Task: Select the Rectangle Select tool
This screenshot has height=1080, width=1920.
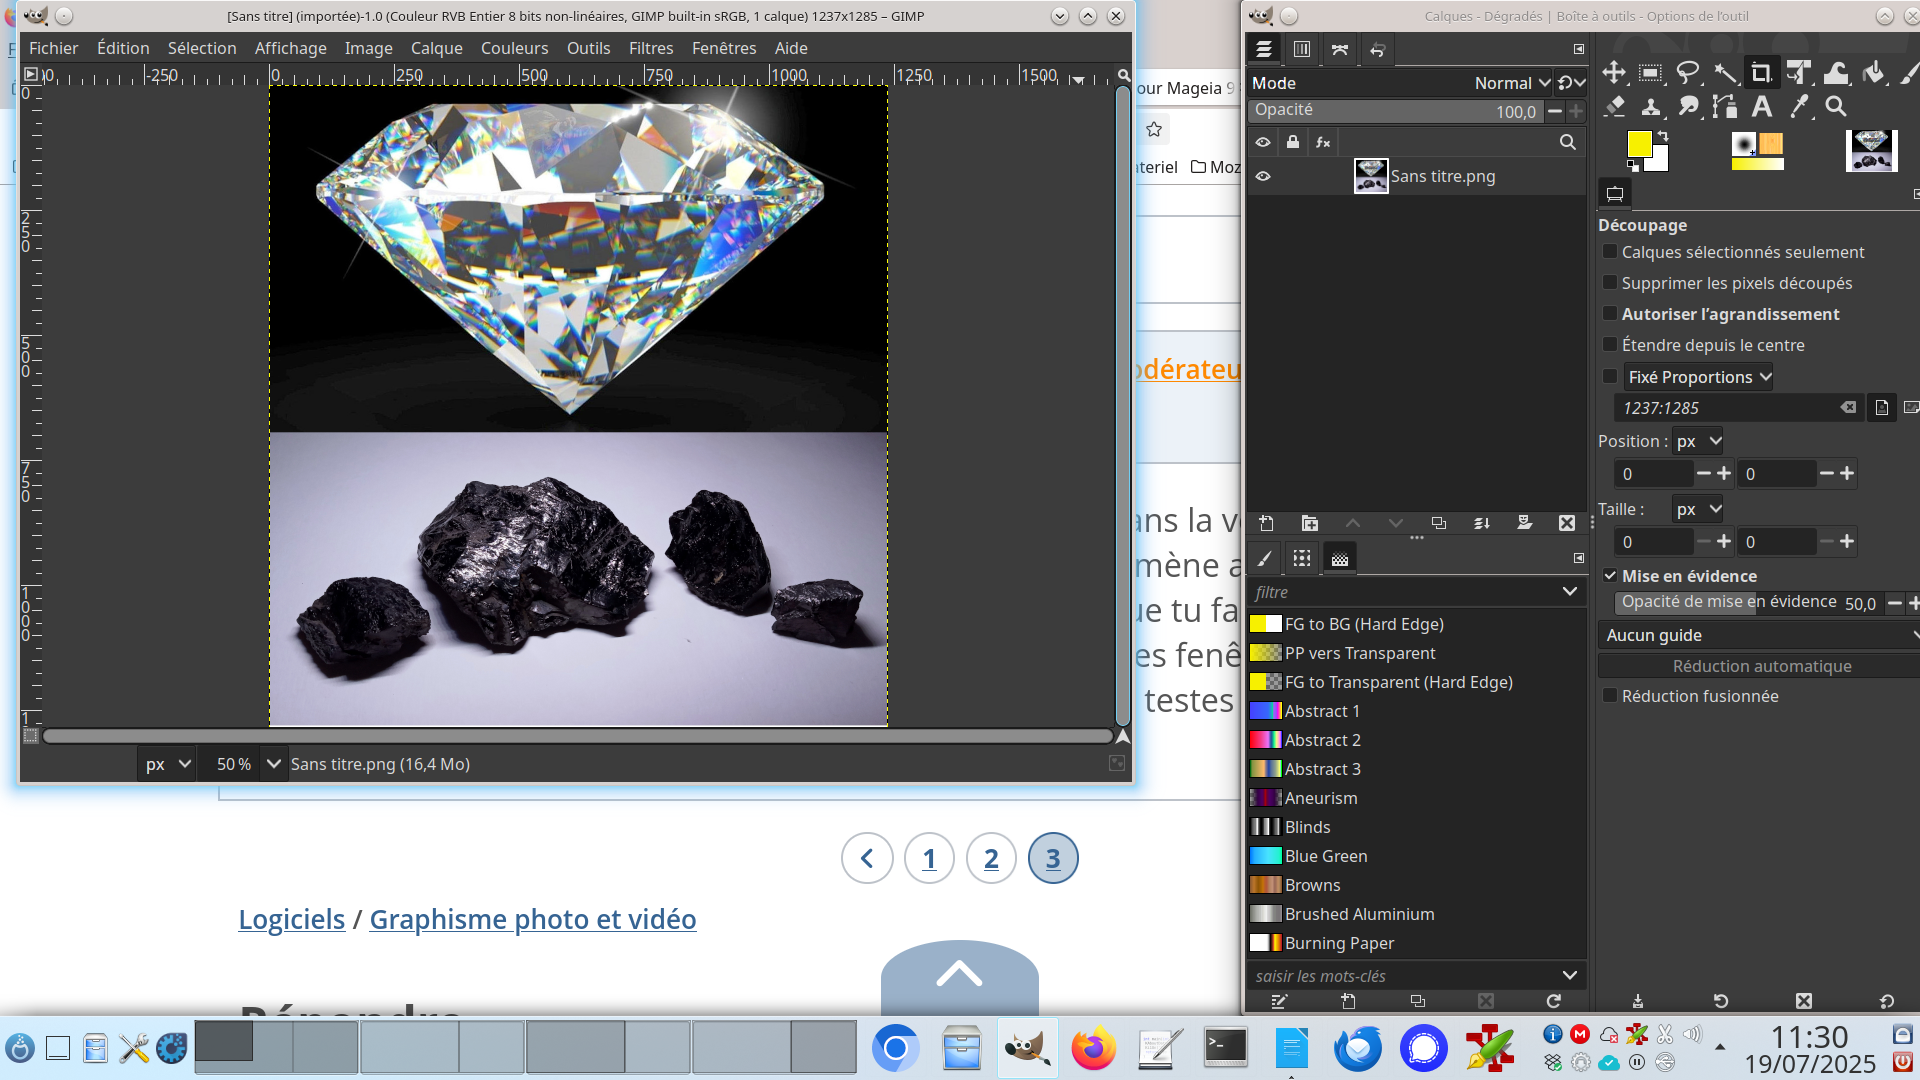Action: pyautogui.click(x=1650, y=72)
